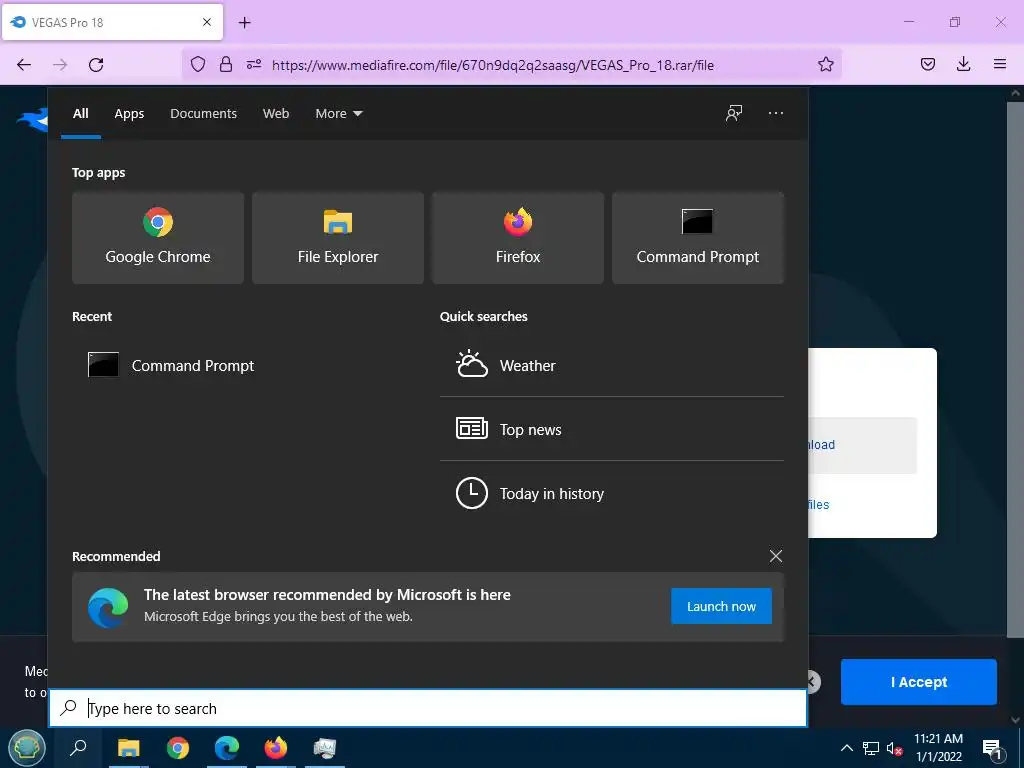The image size is (1024, 768).
Task: Open site permissions icon in address bar
Action: [253, 64]
